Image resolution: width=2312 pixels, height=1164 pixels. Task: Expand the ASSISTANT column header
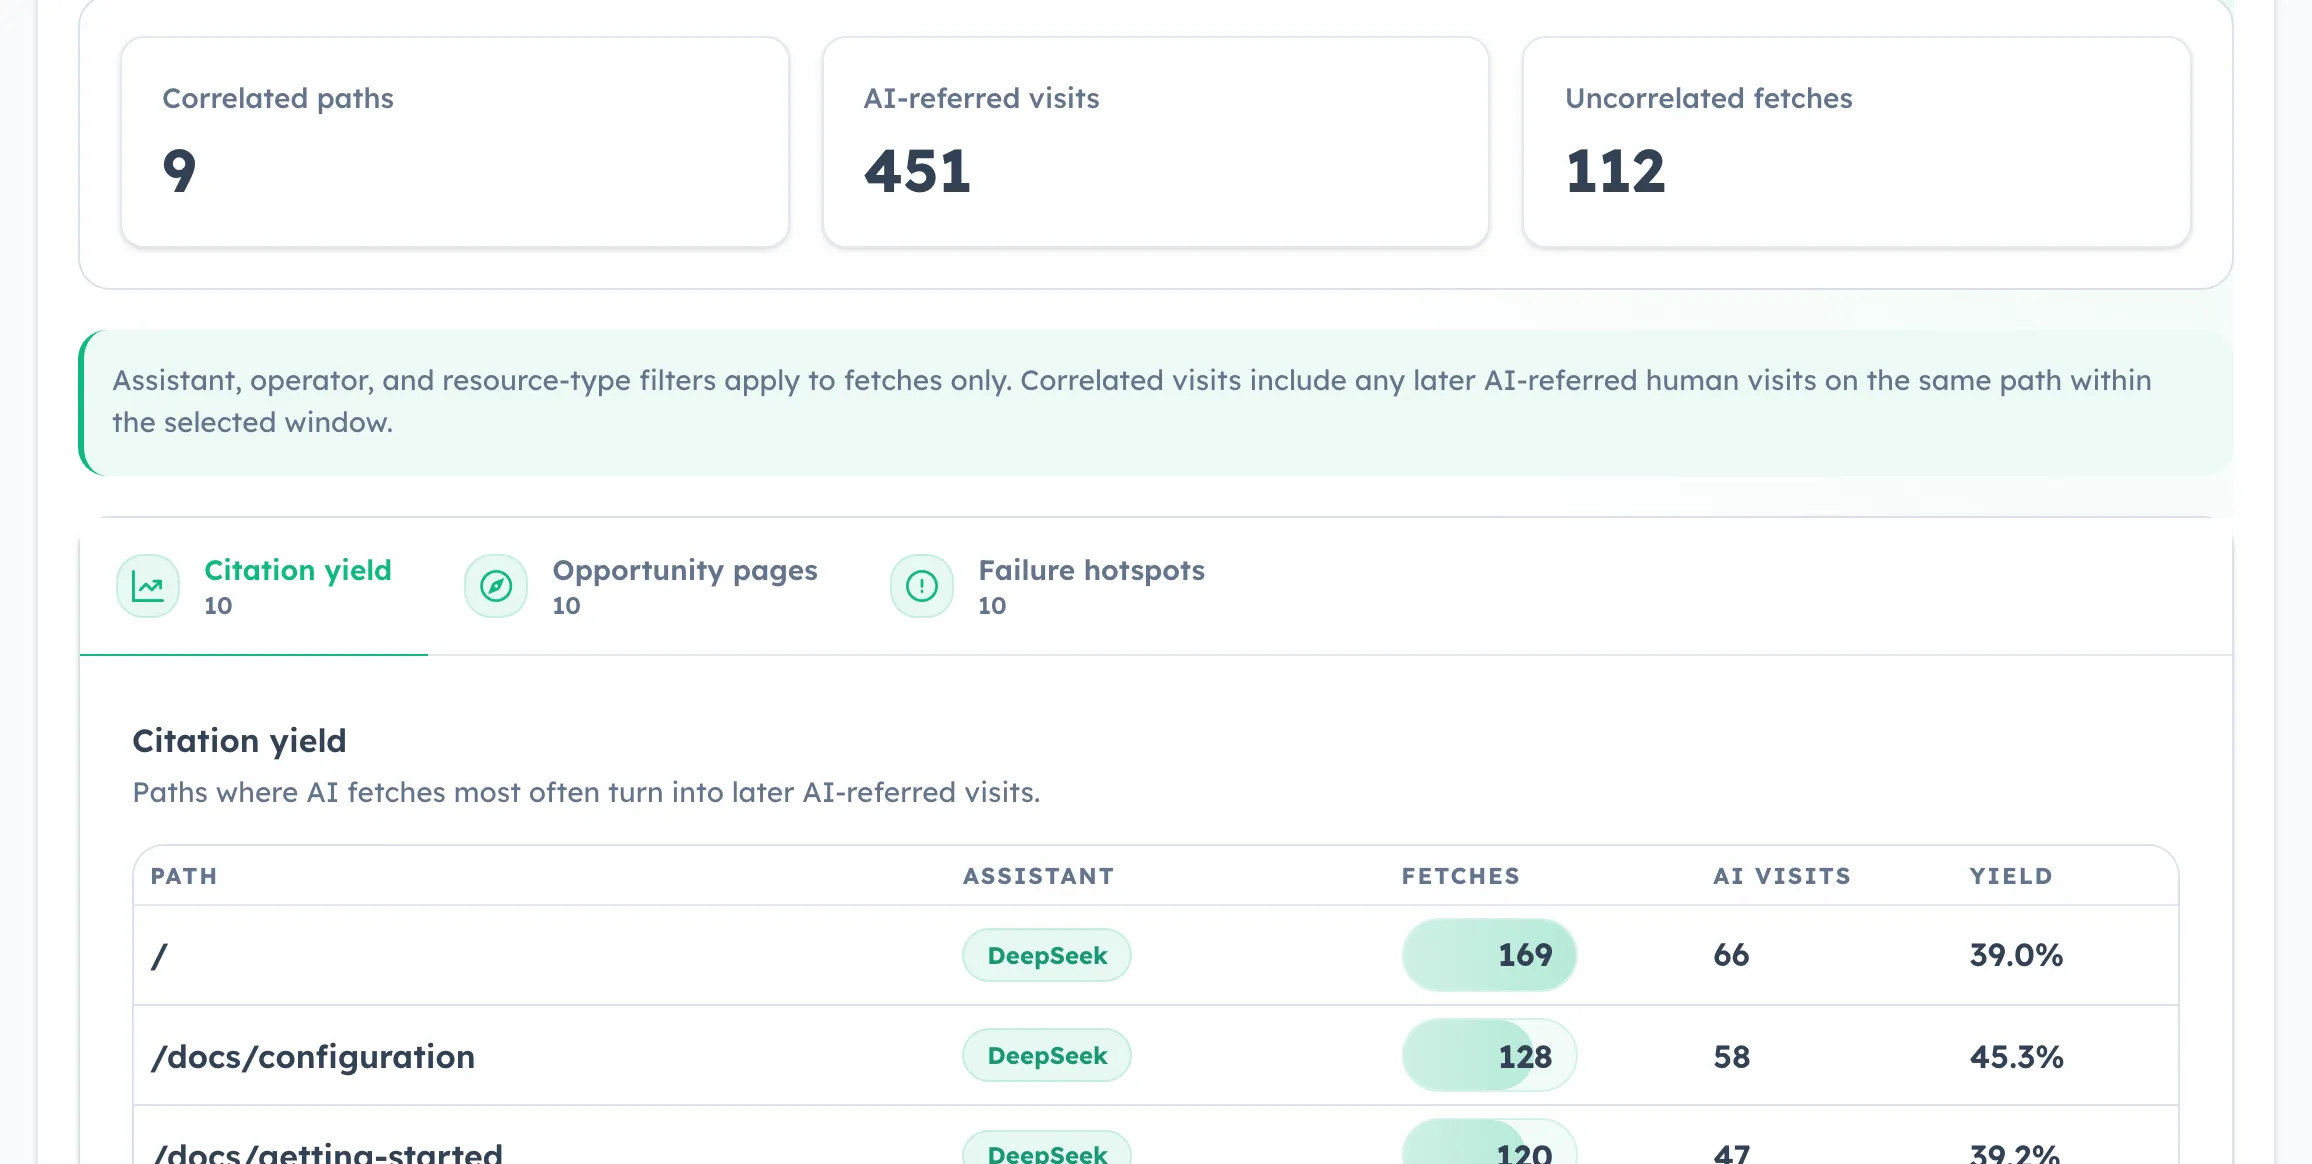[1038, 876]
